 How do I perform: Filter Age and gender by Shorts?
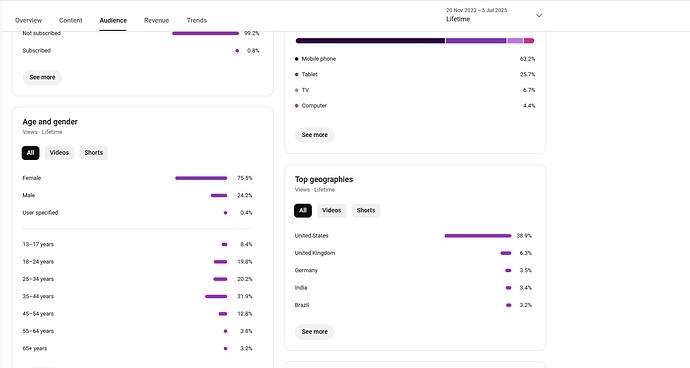pyautogui.click(x=93, y=153)
